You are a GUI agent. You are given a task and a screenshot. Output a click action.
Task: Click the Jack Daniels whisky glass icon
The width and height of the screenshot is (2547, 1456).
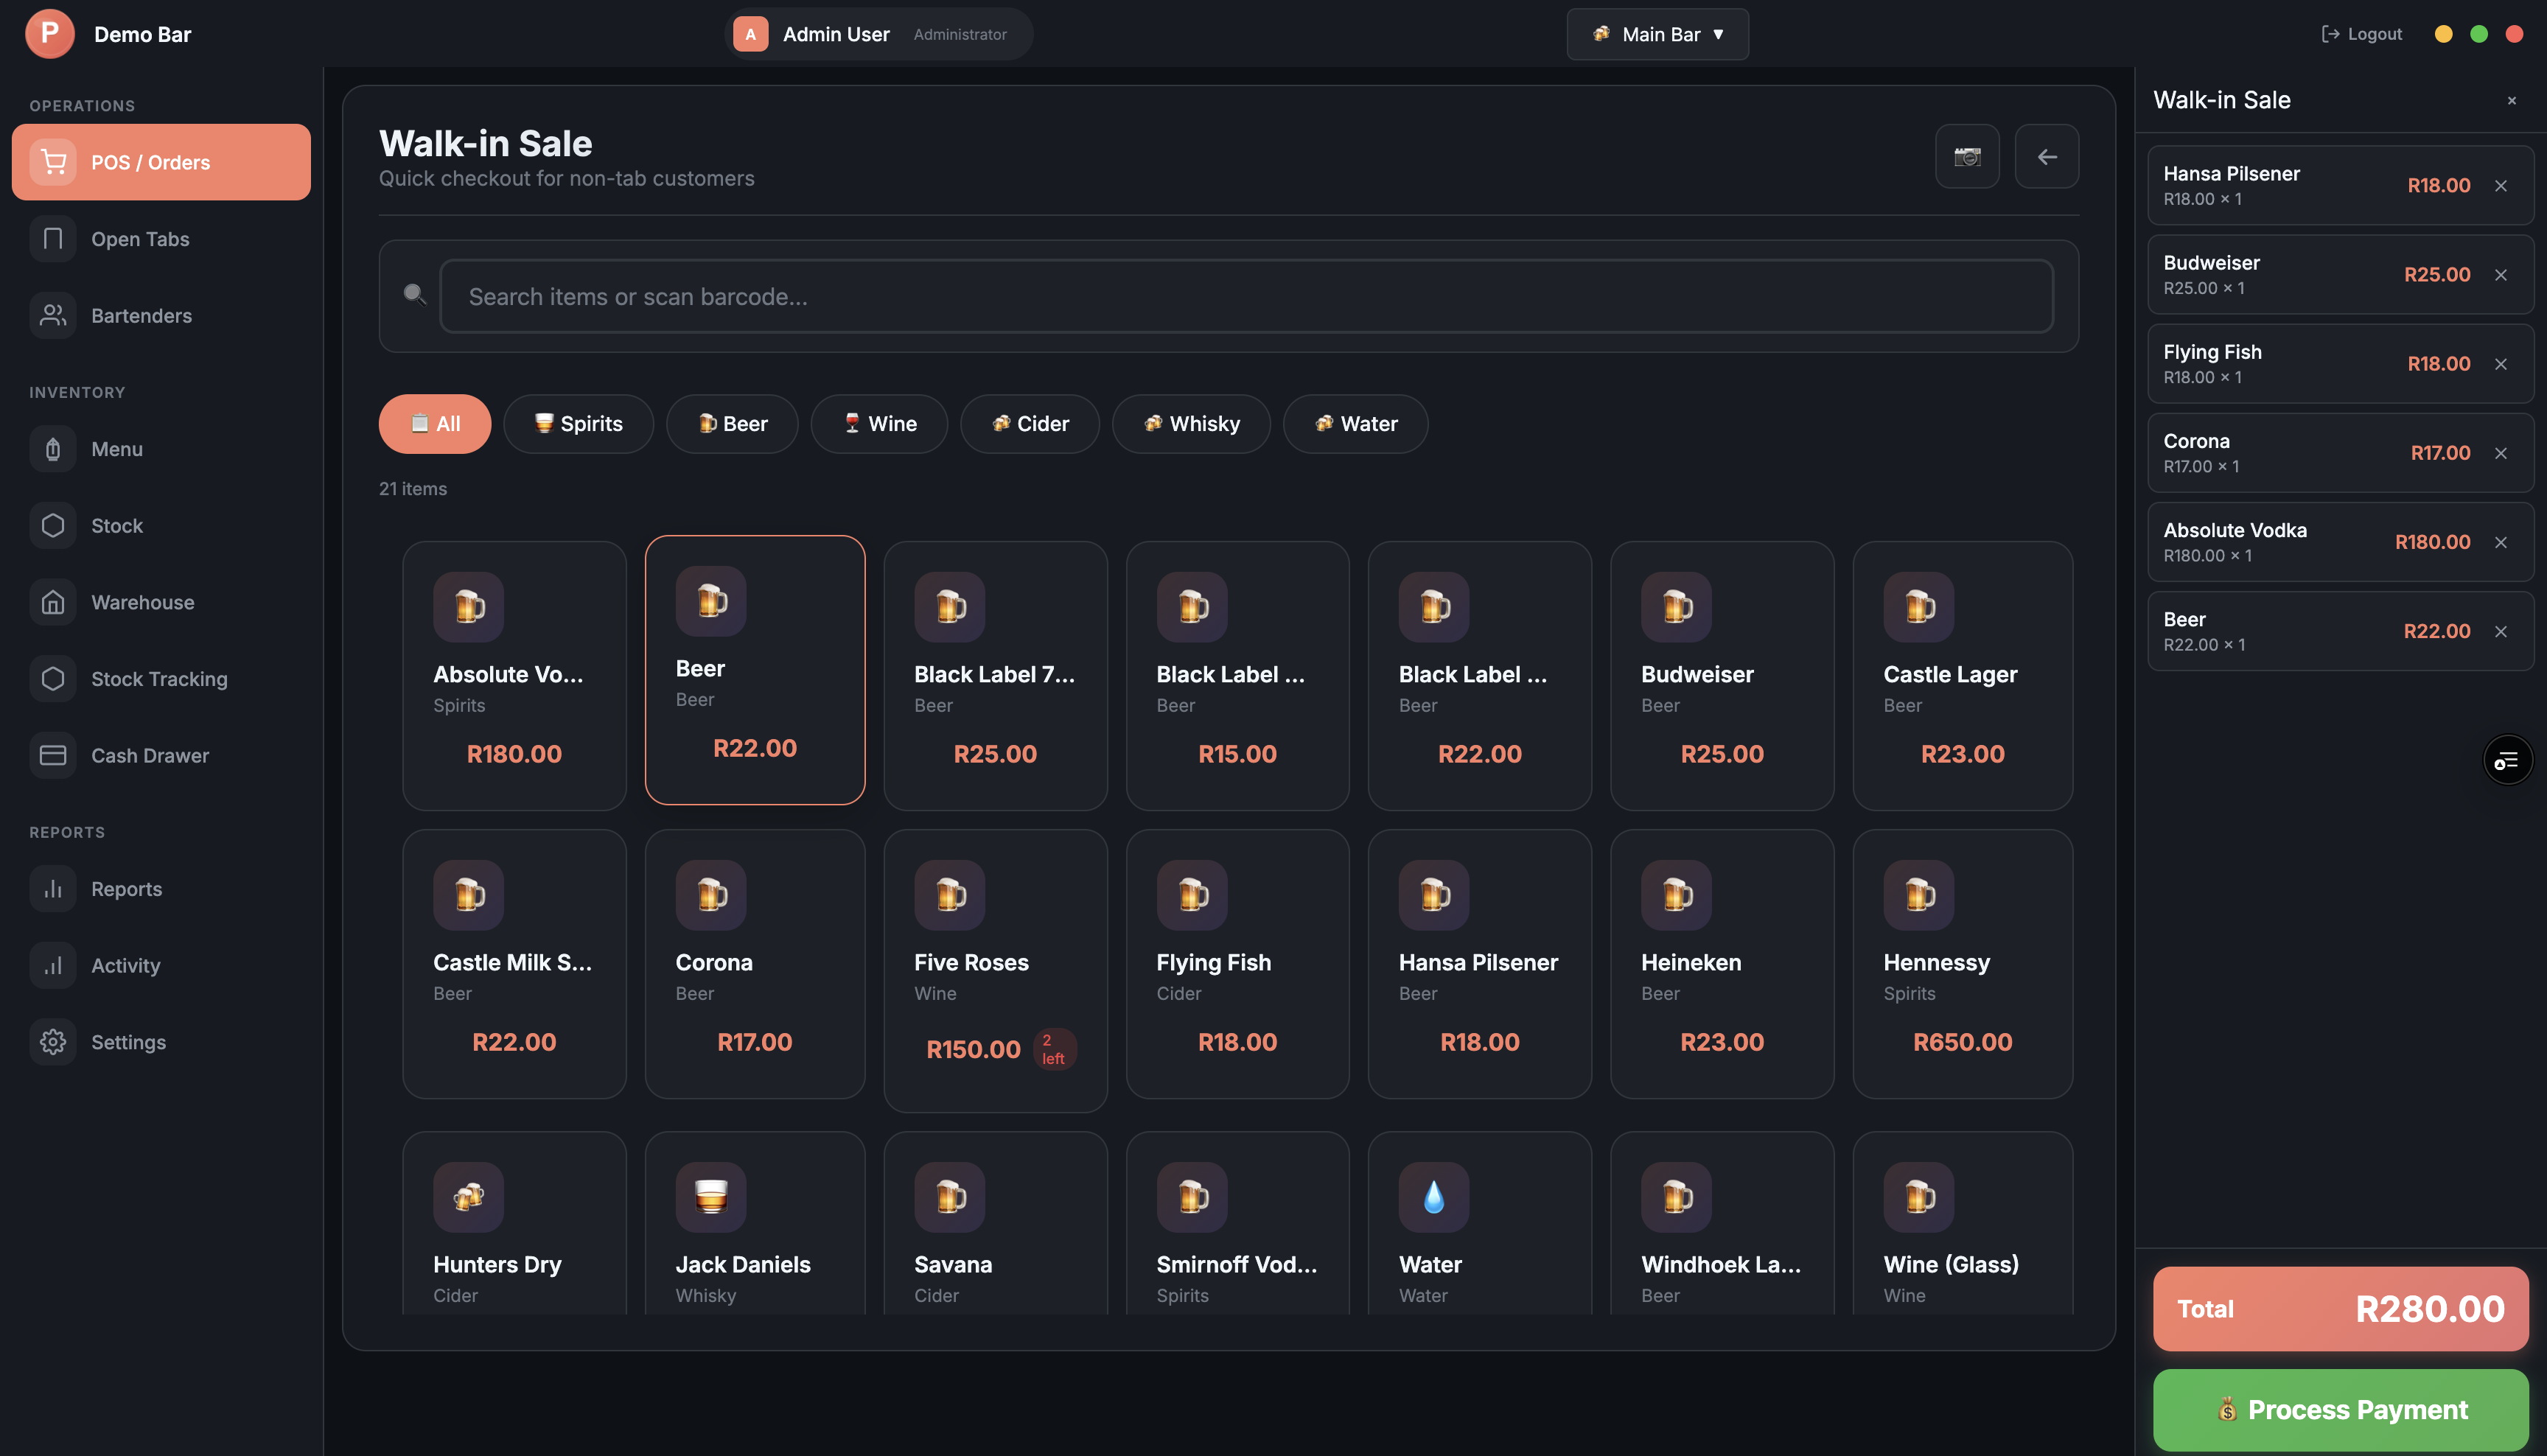pos(710,1197)
